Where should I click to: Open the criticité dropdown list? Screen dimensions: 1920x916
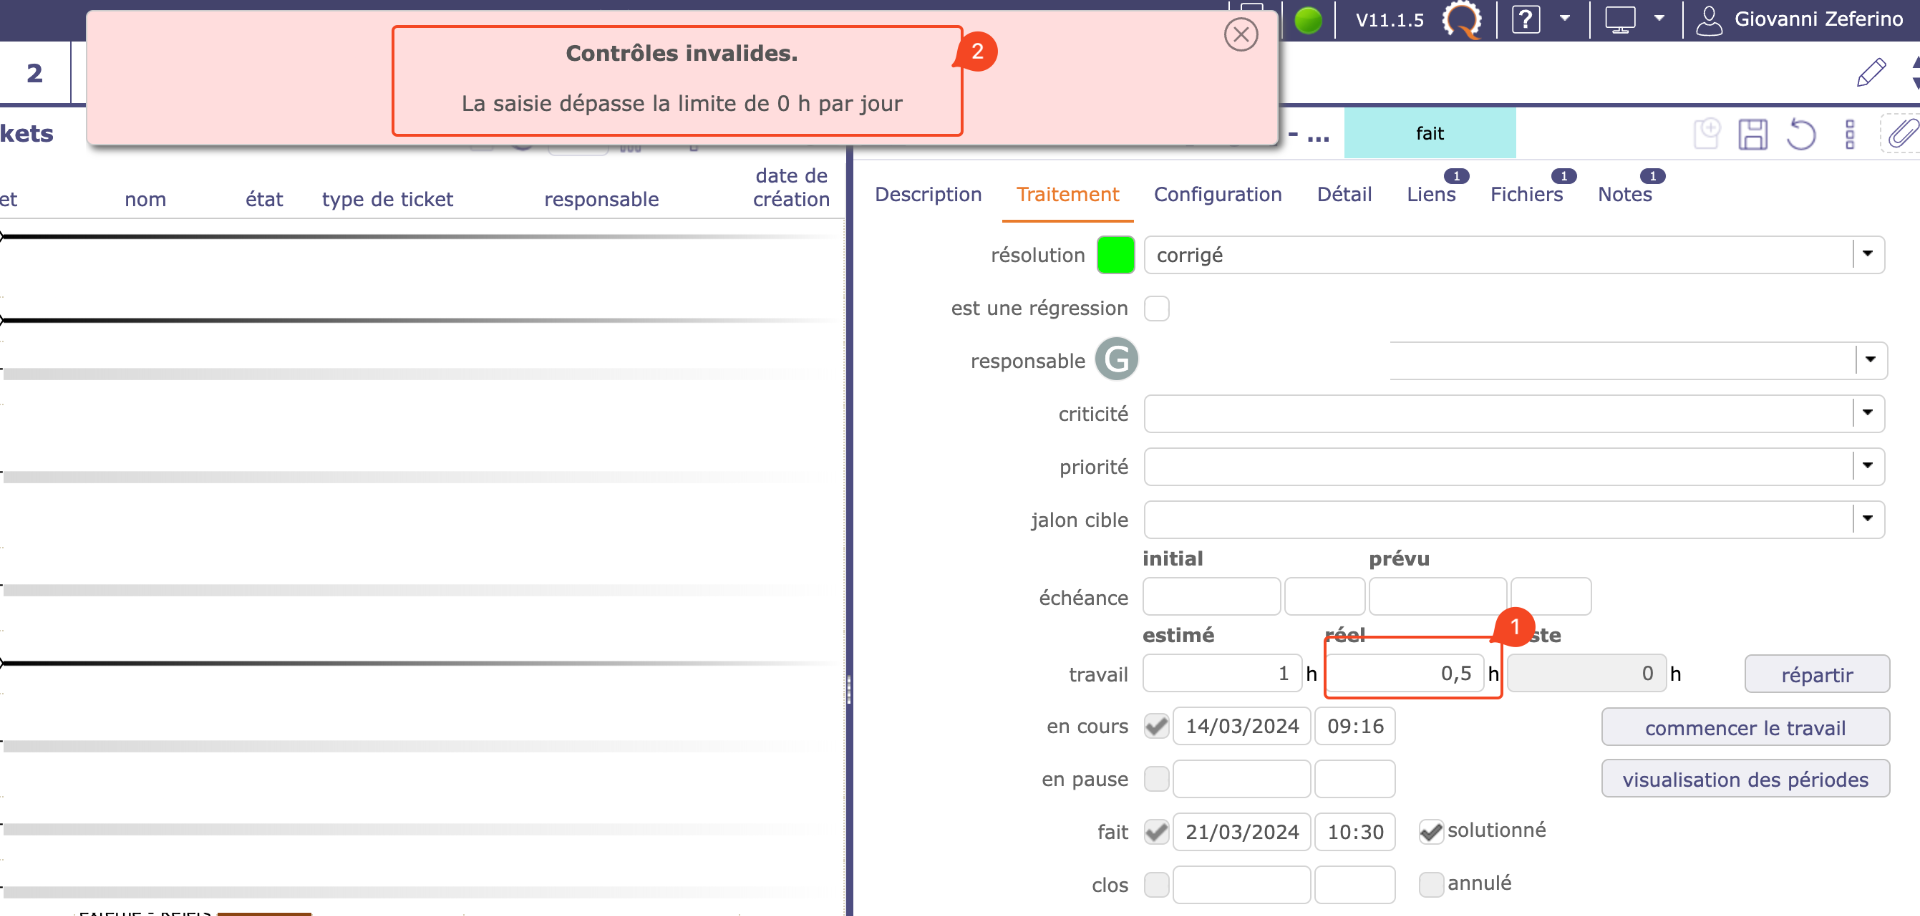[1867, 414]
